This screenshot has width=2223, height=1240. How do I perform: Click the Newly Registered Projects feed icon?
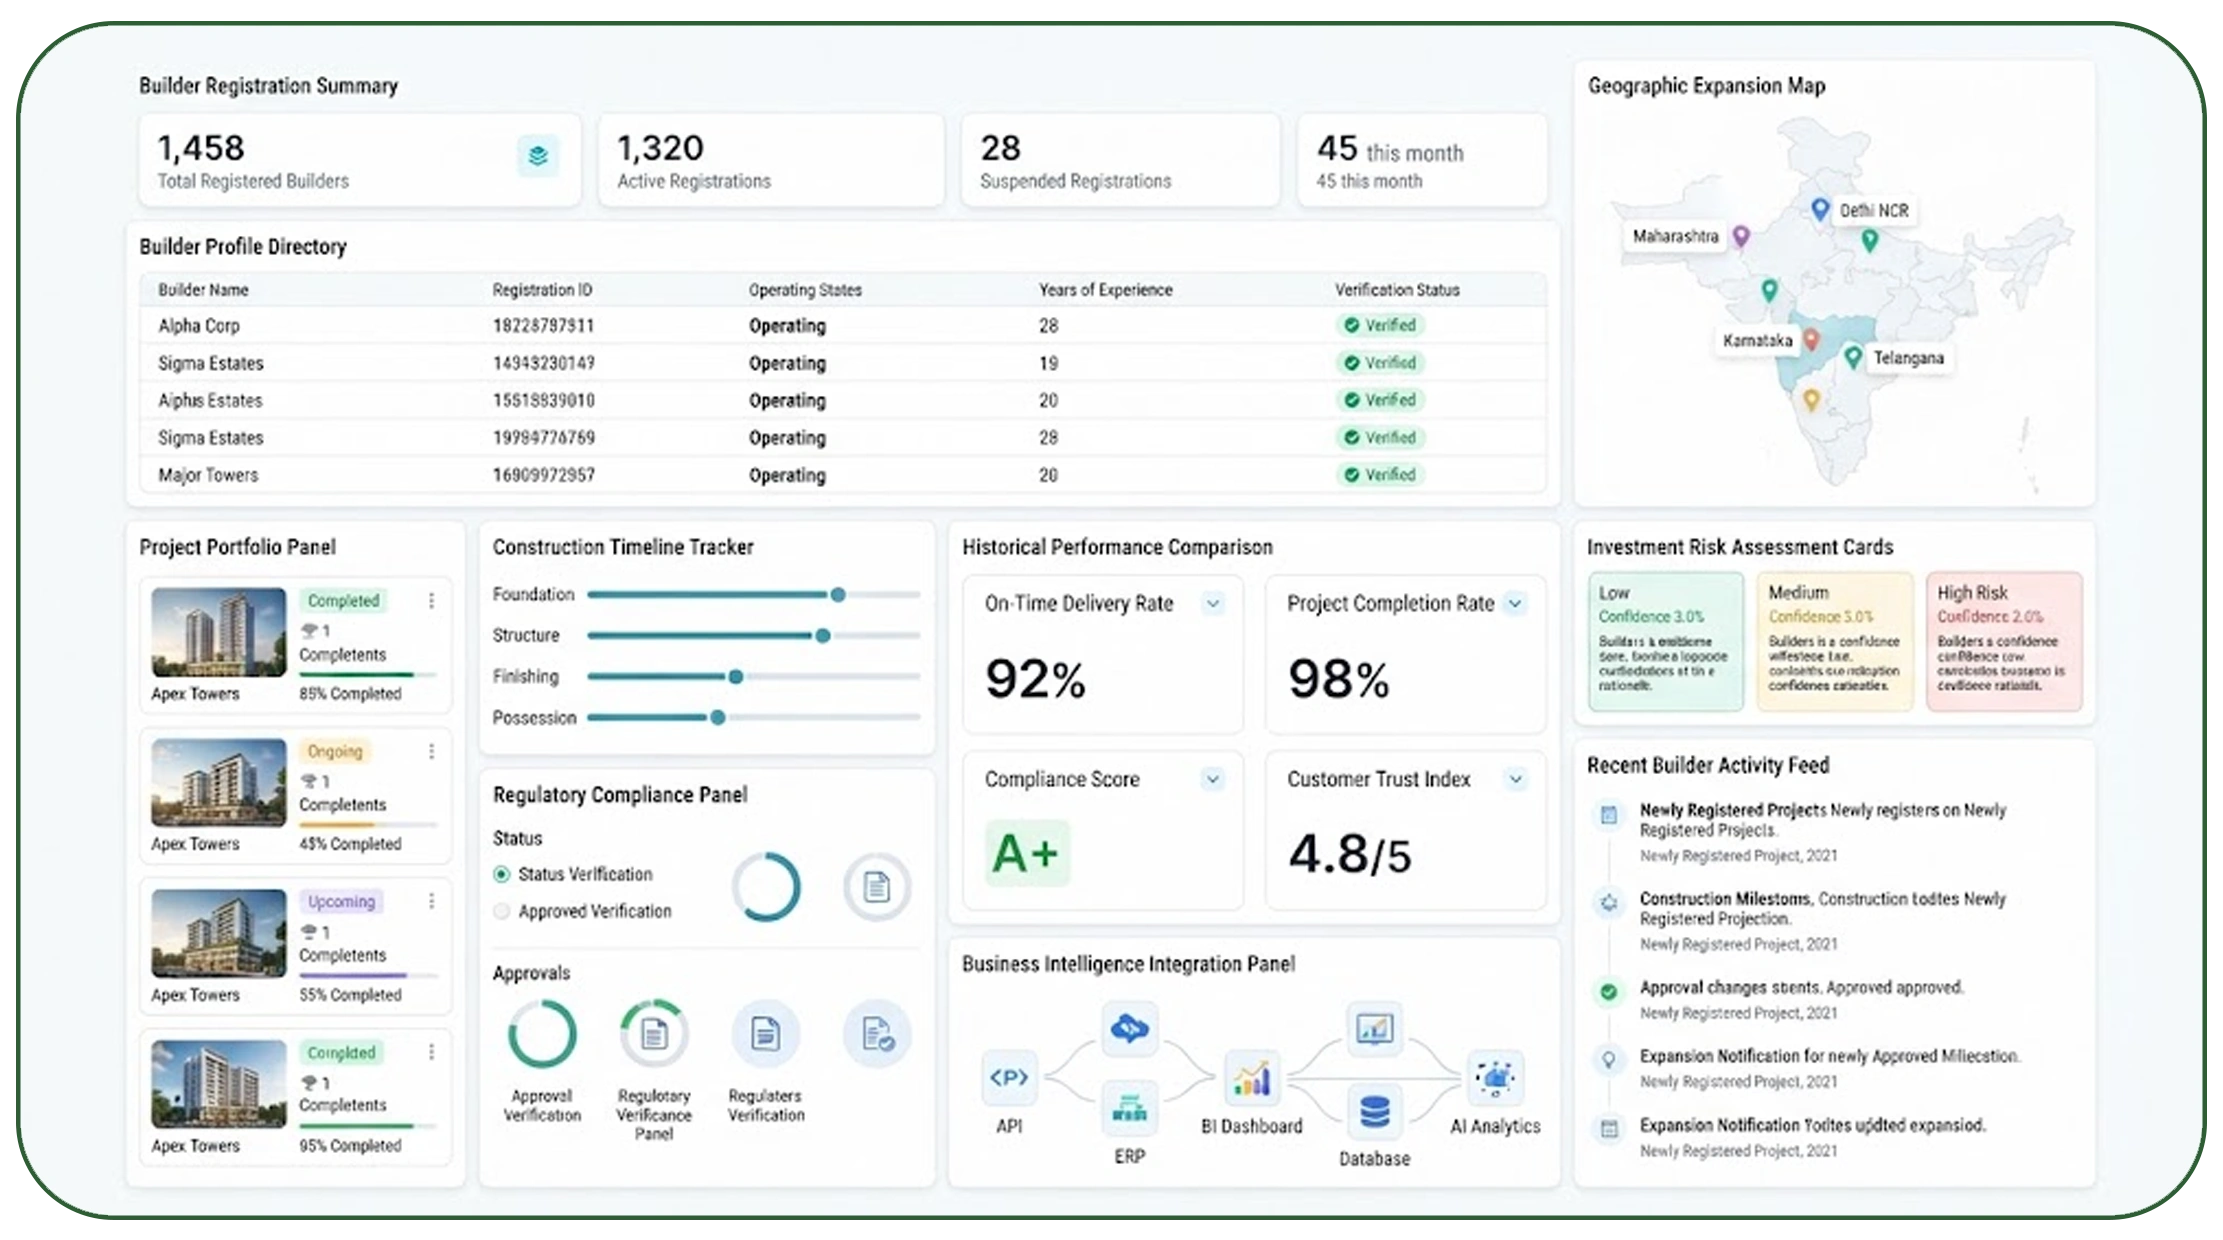point(1609,815)
